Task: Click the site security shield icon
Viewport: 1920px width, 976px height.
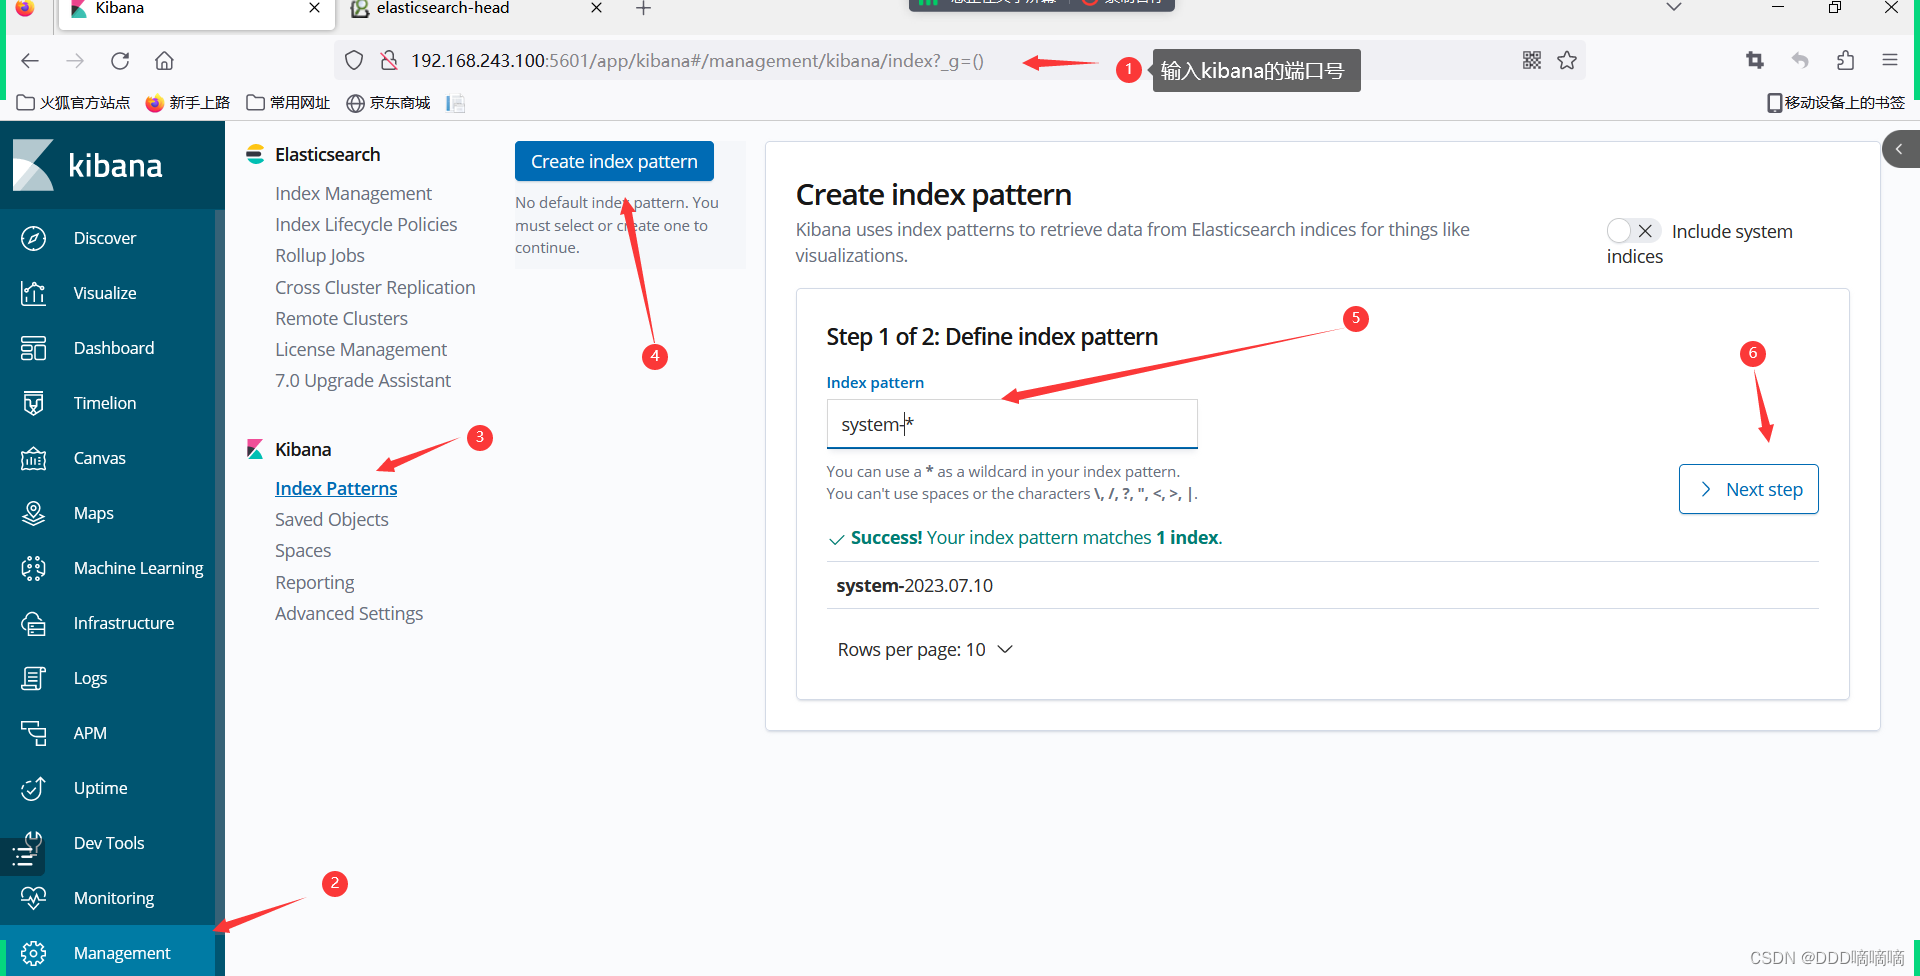Action: [354, 61]
